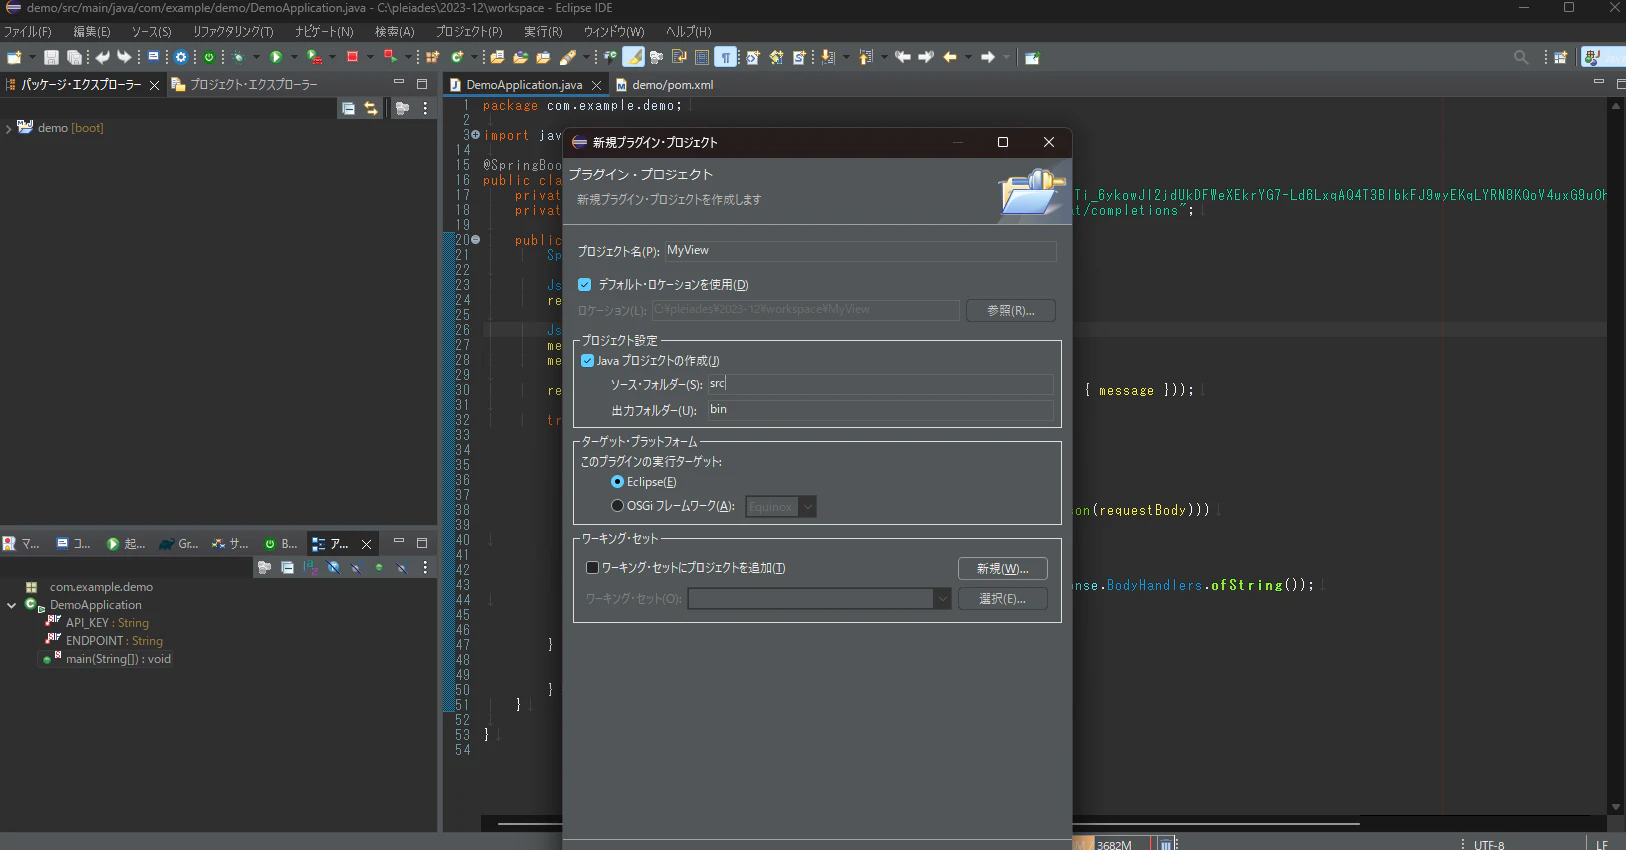Screen dimensions: 1626x850
Task: Click Collapse All in Package Explorer
Action: click(x=348, y=108)
